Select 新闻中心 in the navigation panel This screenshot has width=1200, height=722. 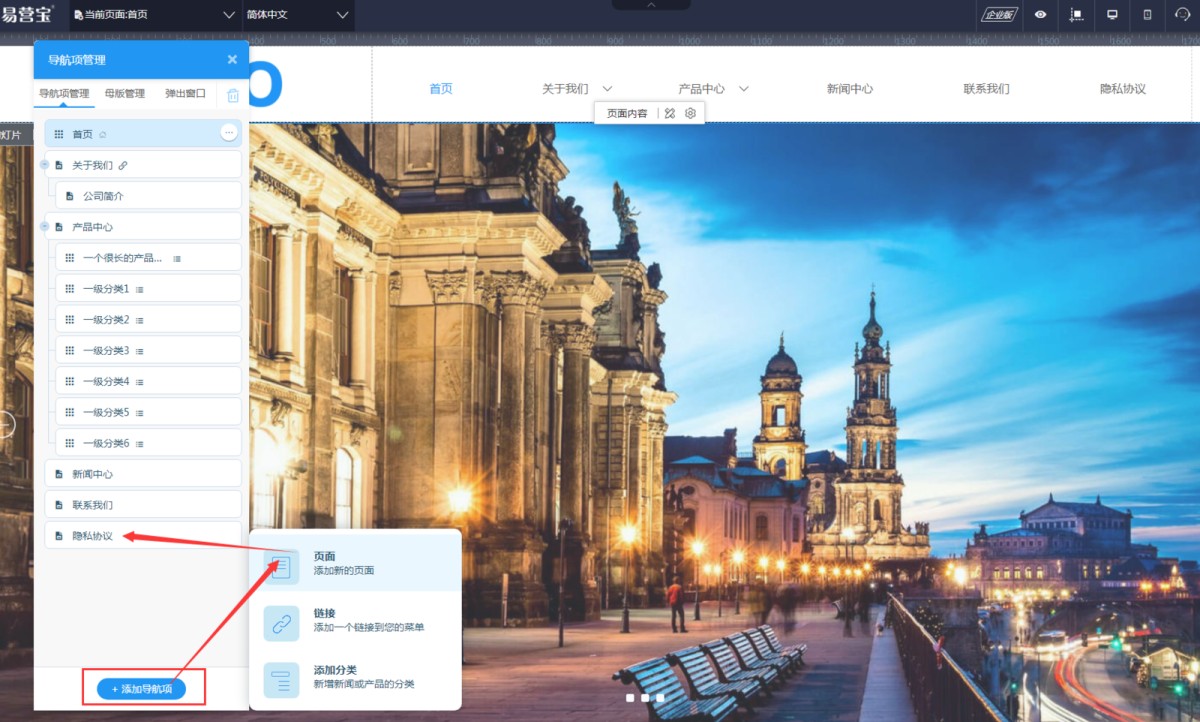click(143, 474)
